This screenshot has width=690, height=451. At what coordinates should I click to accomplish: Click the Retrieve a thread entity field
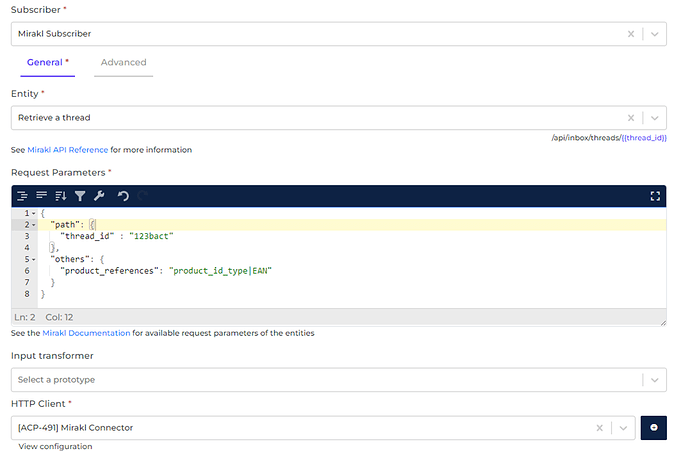[339, 118]
